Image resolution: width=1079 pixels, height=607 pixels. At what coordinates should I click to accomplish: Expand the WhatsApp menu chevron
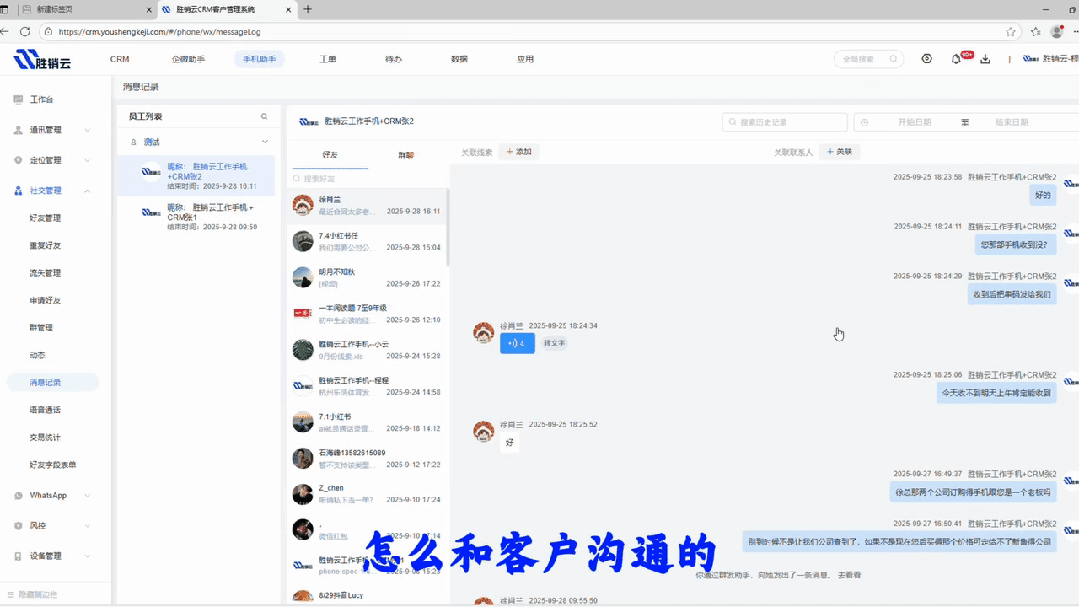87,496
